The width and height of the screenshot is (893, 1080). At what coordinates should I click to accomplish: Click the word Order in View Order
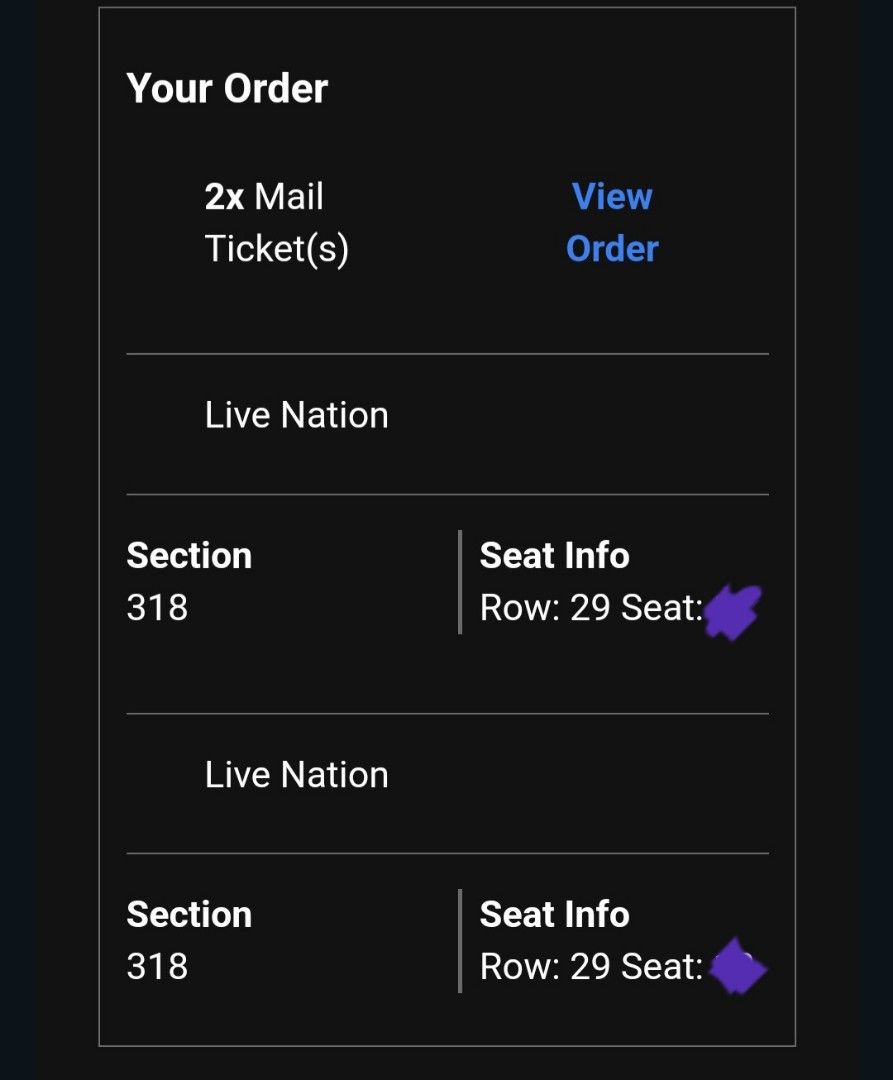point(612,248)
